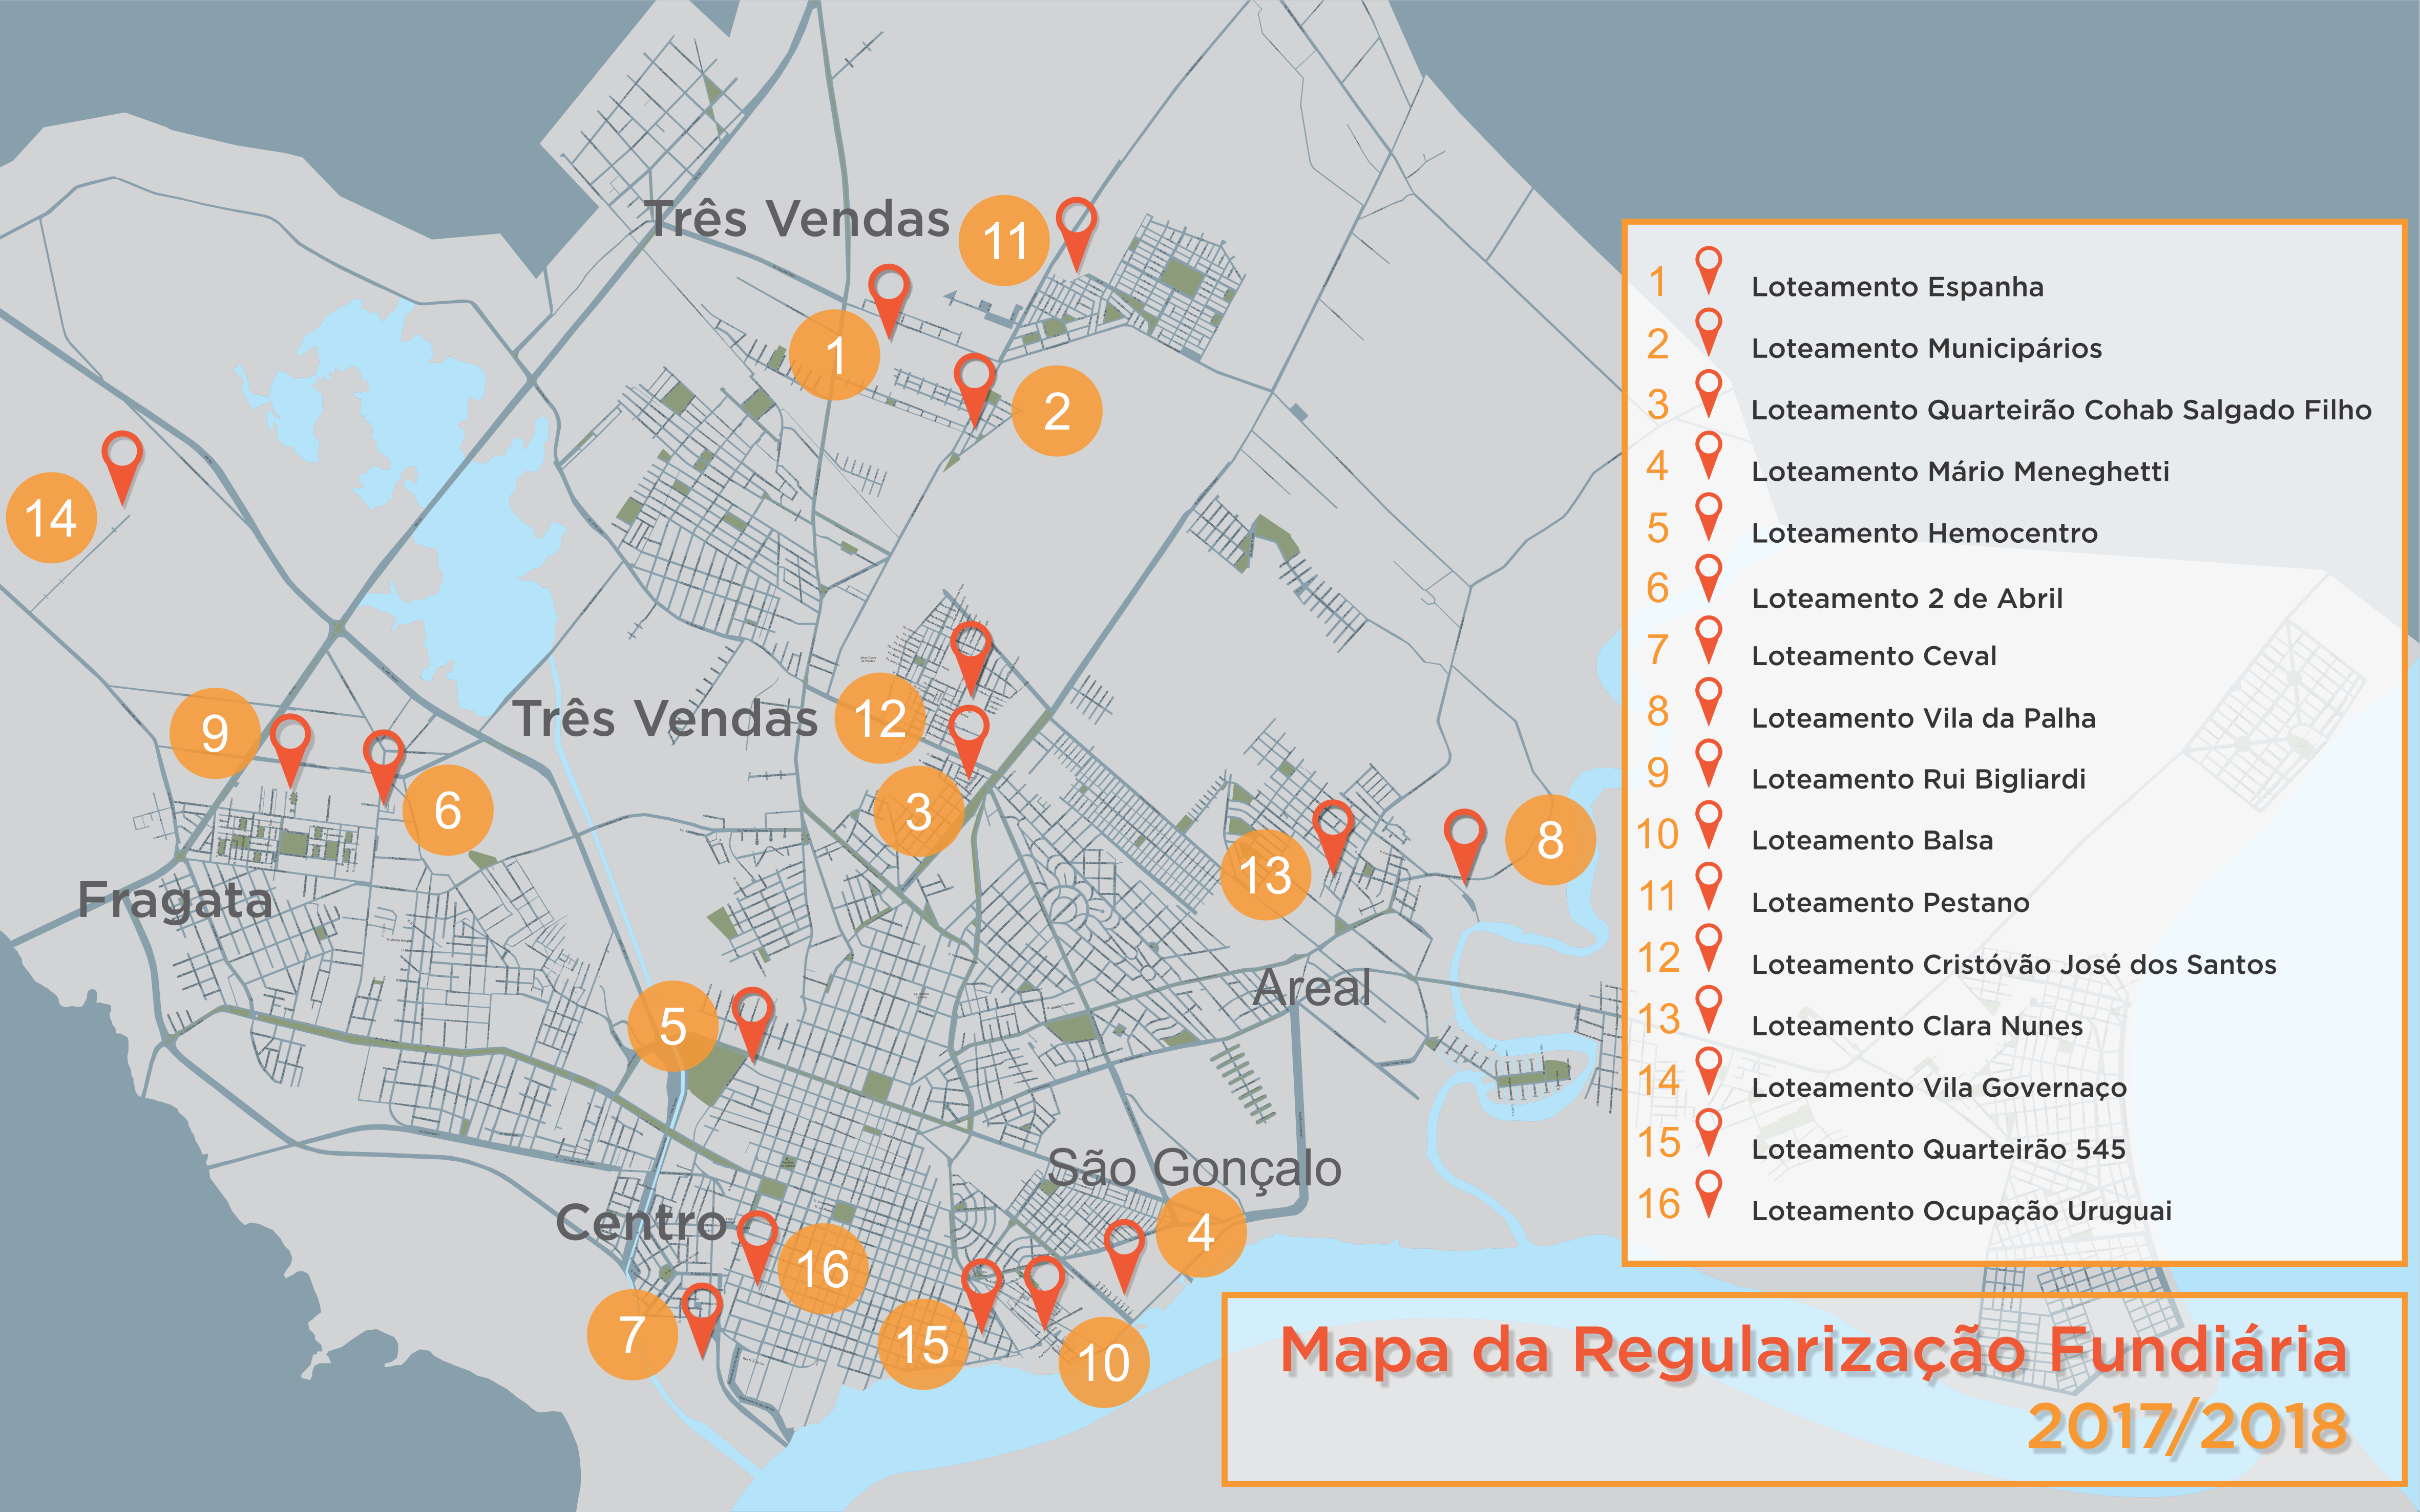This screenshot has width=2420, height=1512.
Task: Click legend pin icon for Loteamento Hemocentro
Action: click(x=1709, y=517)
